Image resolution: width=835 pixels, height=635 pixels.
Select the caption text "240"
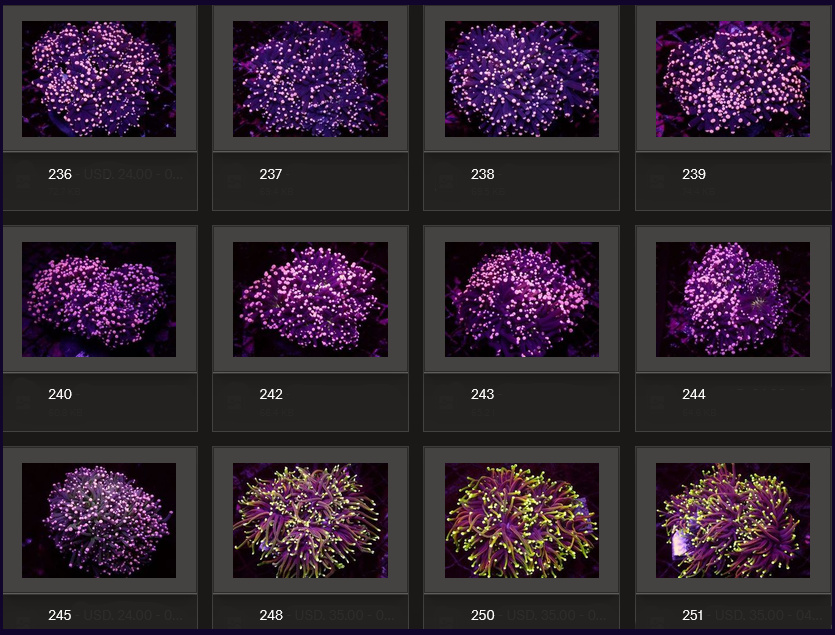(60, 394)
